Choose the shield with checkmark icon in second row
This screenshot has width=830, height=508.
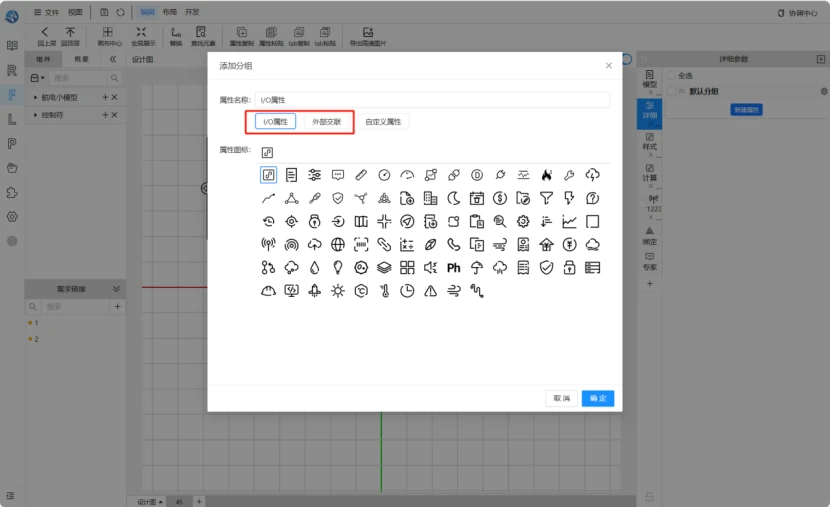point(338,198)
